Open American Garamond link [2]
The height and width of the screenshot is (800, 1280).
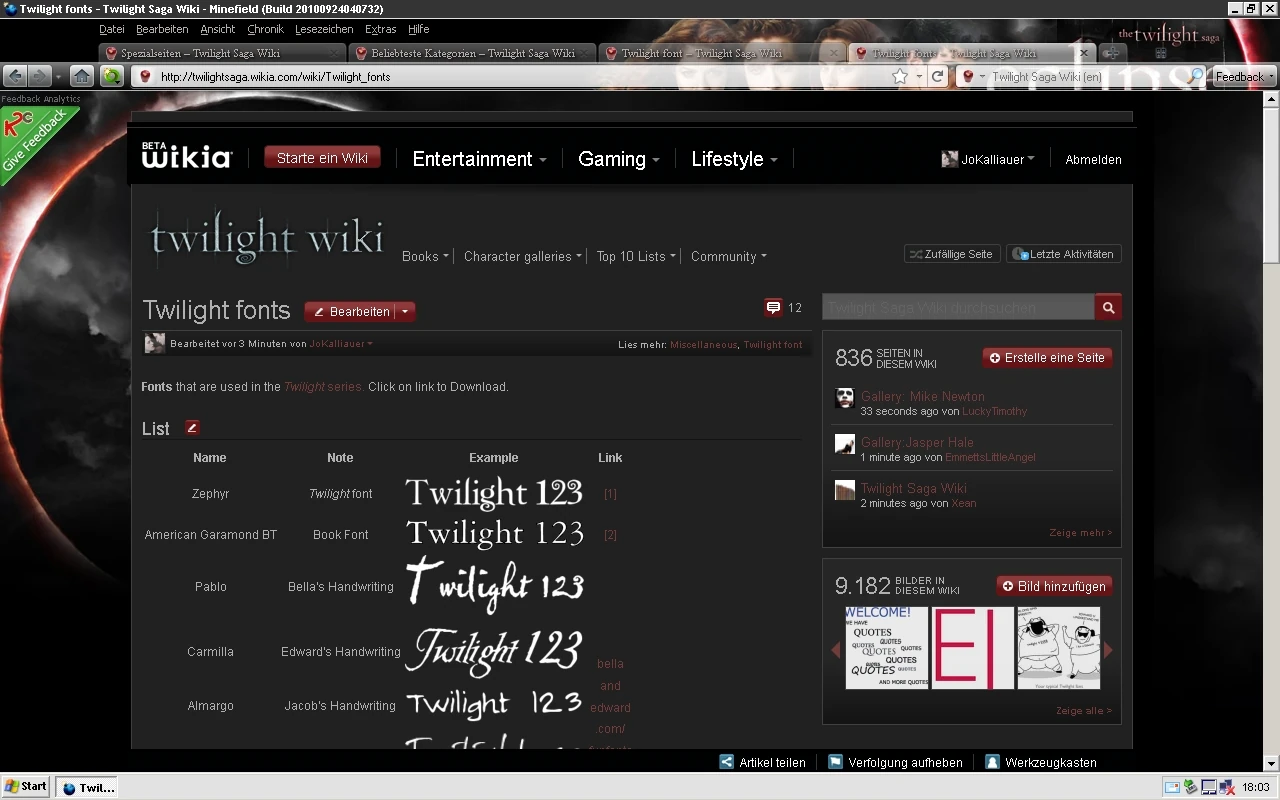610,535
